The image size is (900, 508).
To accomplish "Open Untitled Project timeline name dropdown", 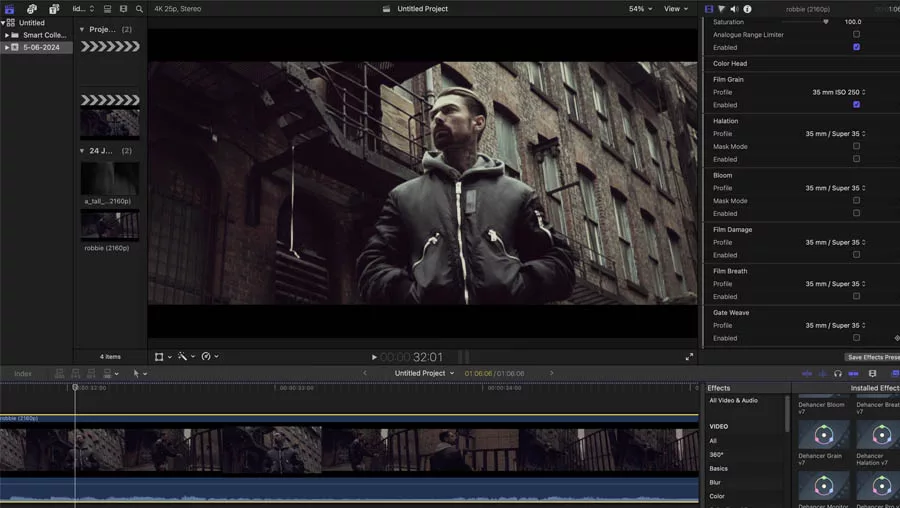I will [x=424, y=373].
